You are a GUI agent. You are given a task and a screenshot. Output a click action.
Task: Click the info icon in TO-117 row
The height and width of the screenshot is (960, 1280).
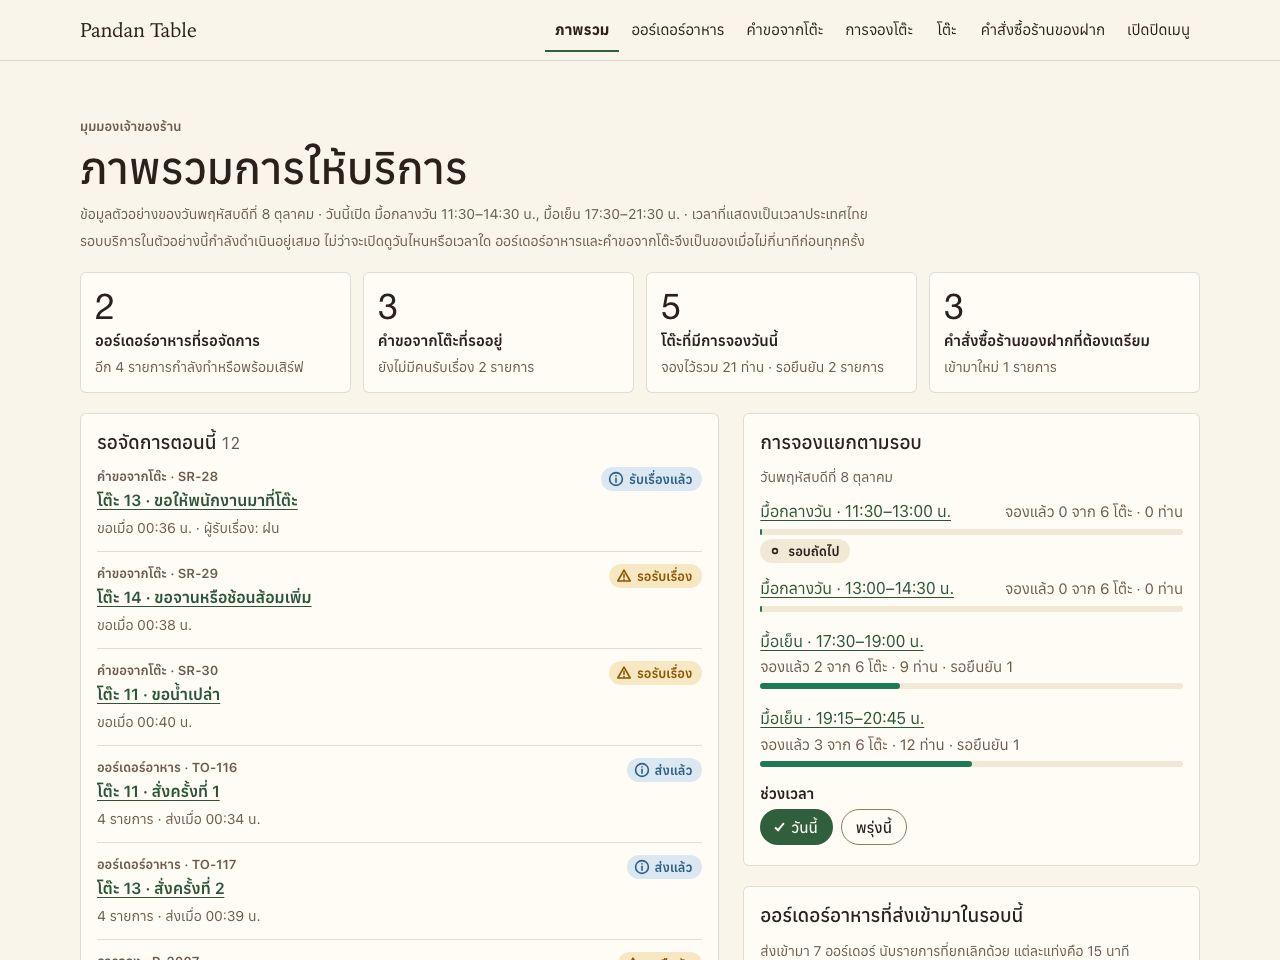pos(642,868)
